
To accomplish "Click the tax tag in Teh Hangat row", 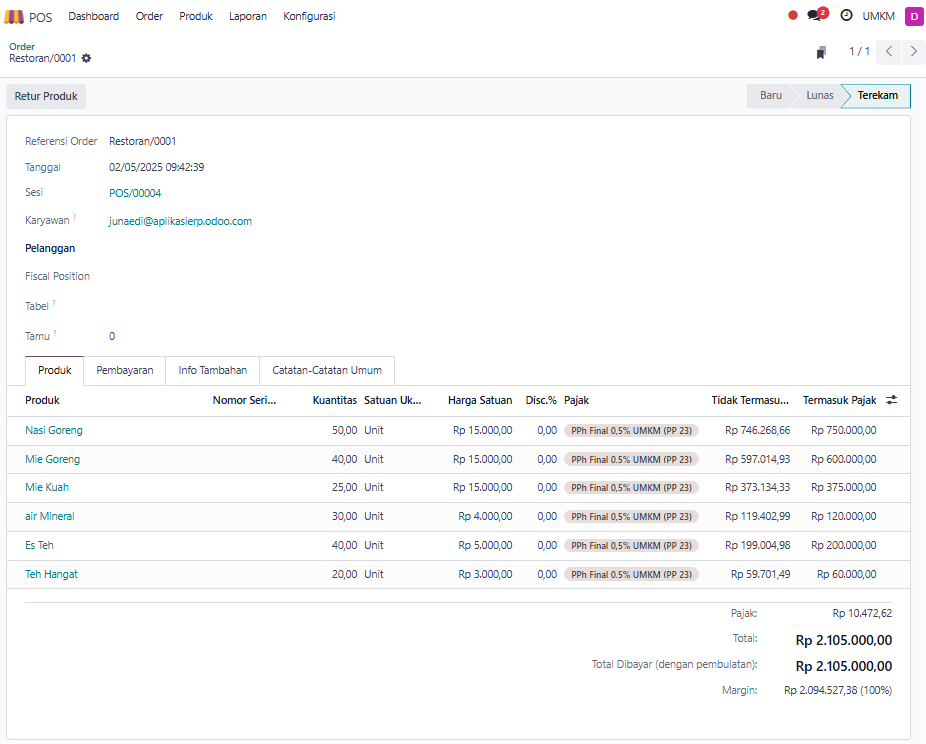I will 631,575.
